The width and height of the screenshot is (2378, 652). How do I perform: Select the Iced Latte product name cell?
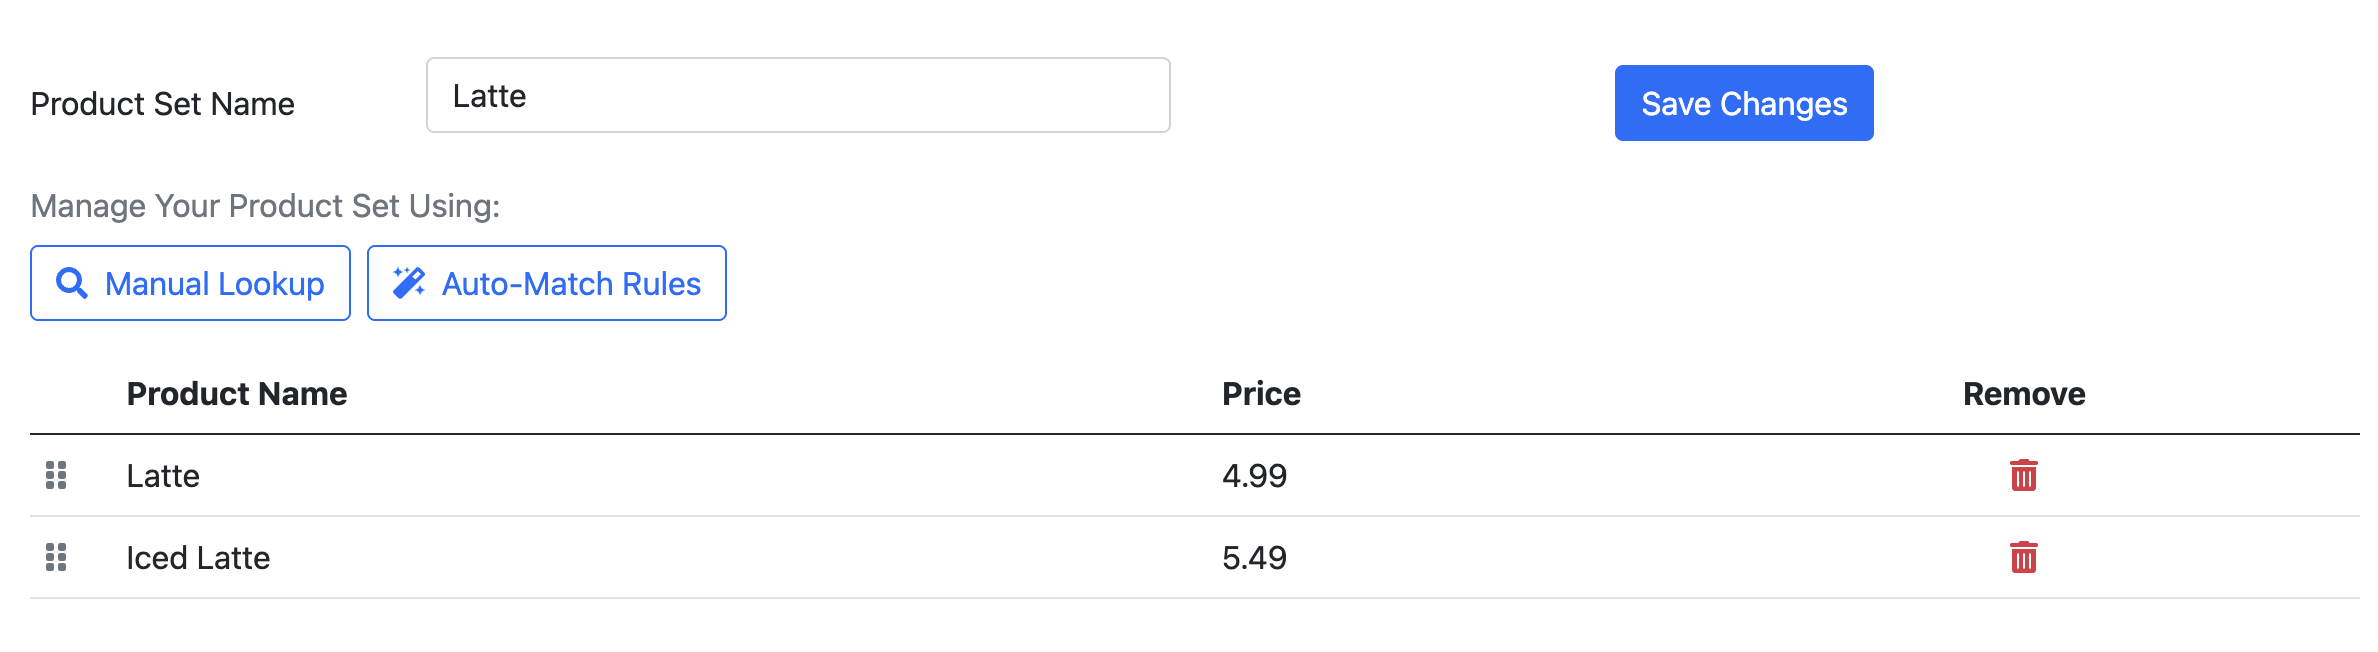(x=198, y=558)
